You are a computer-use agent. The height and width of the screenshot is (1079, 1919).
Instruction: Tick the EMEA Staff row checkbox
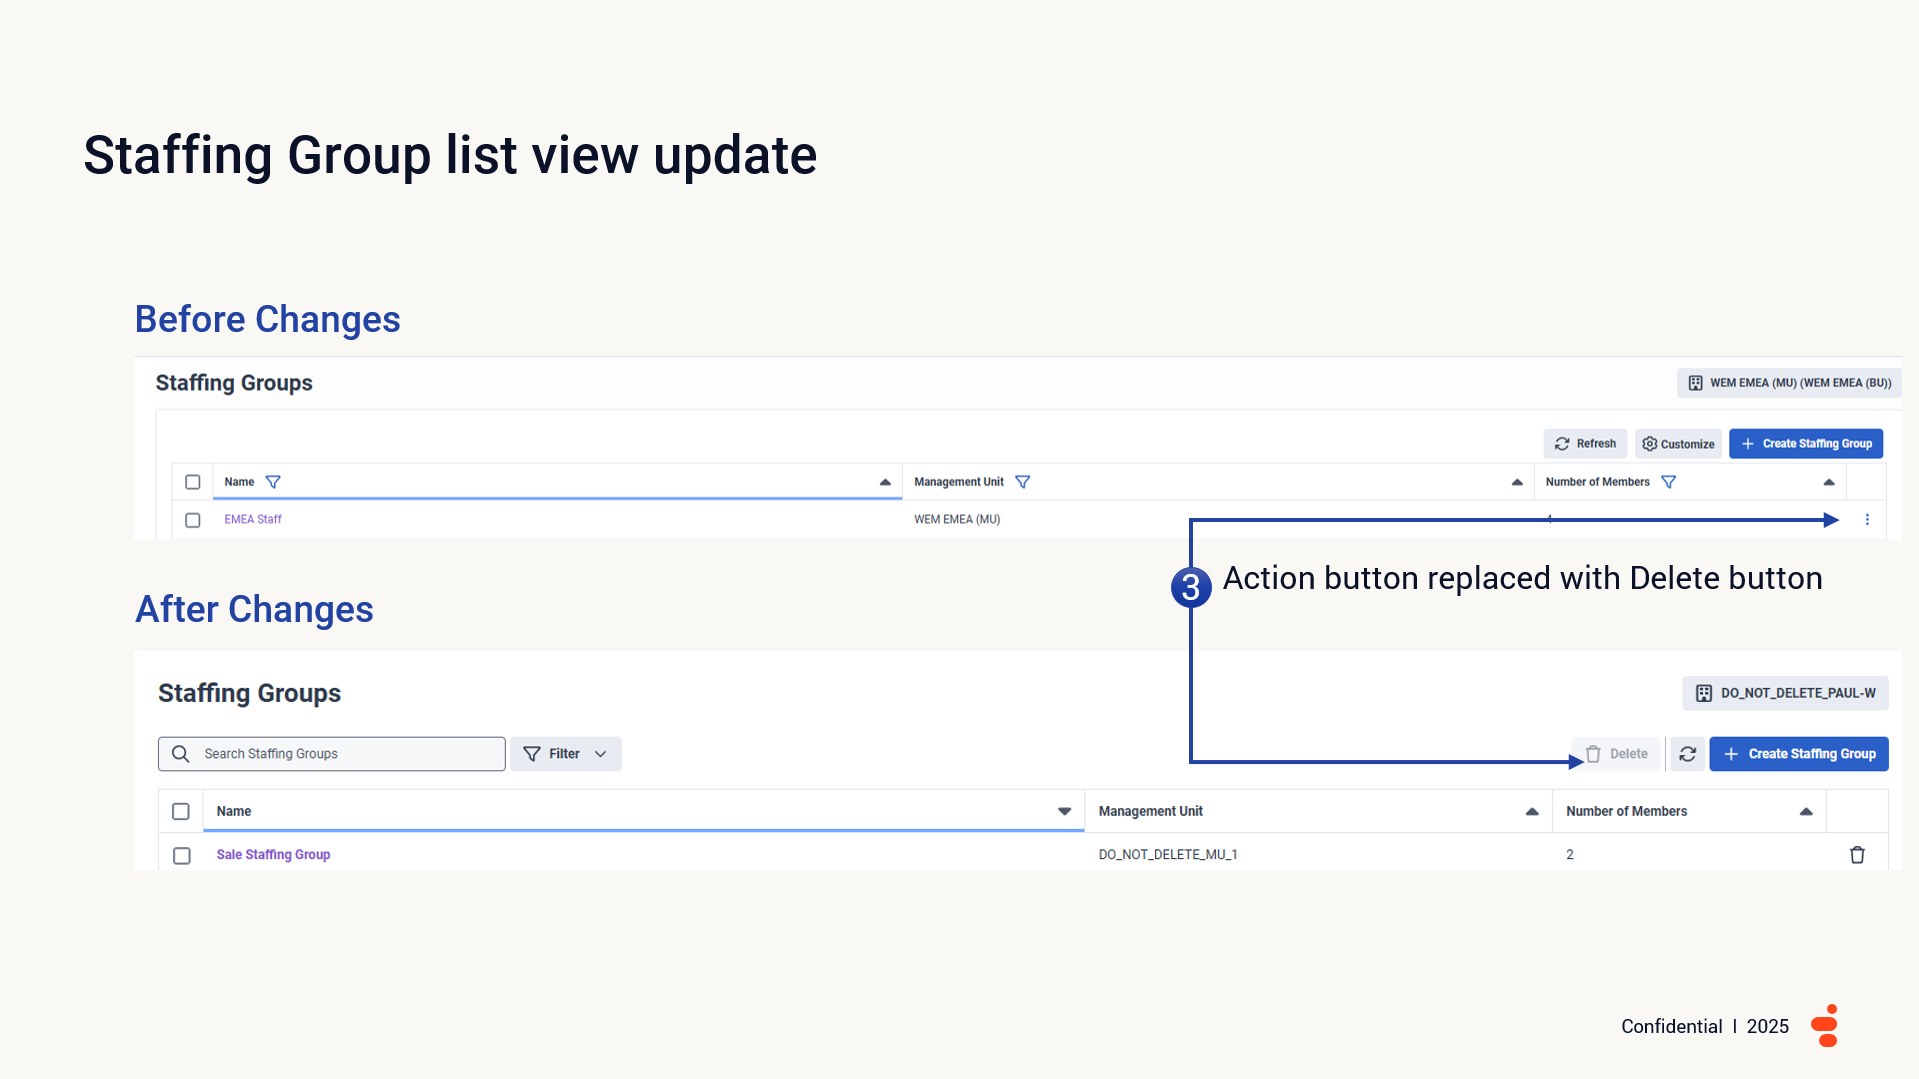(193, 520)
